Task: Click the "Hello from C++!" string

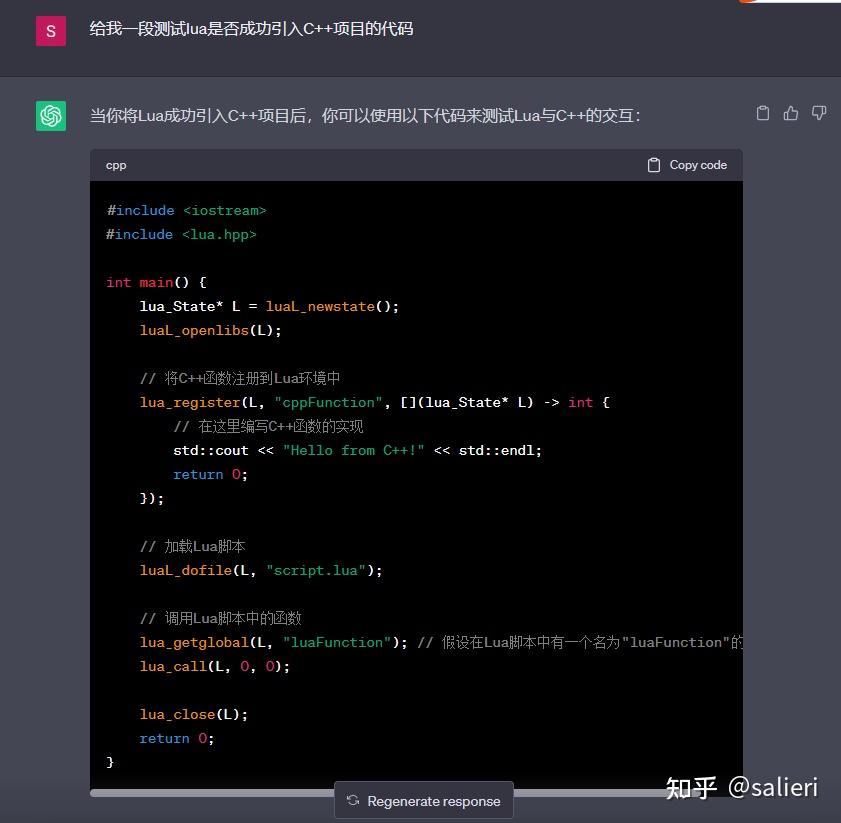Action: [x=355, y=450]
